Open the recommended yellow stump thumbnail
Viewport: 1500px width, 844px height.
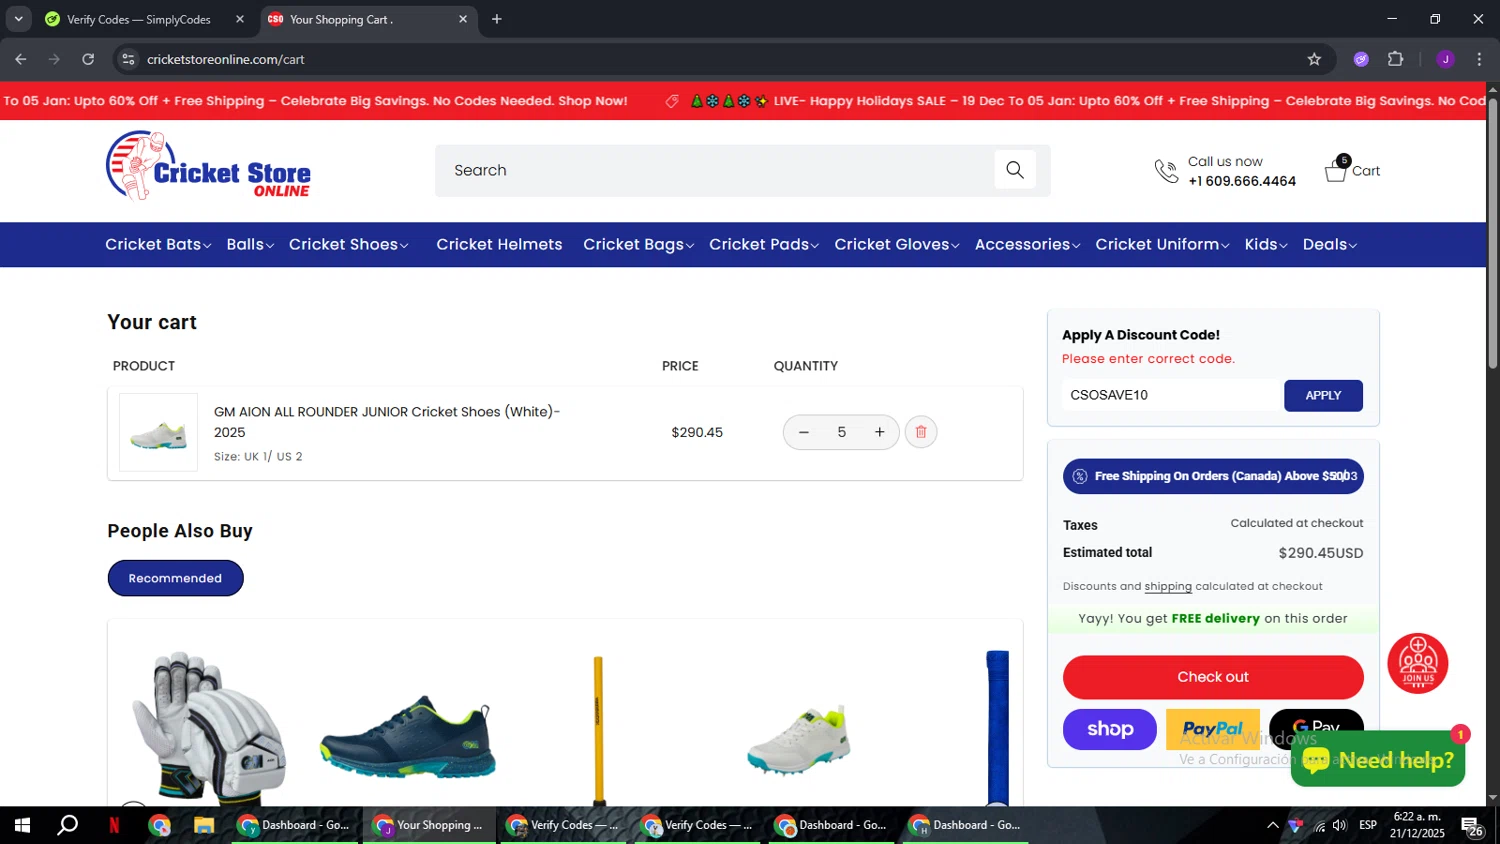coord(598,730)
